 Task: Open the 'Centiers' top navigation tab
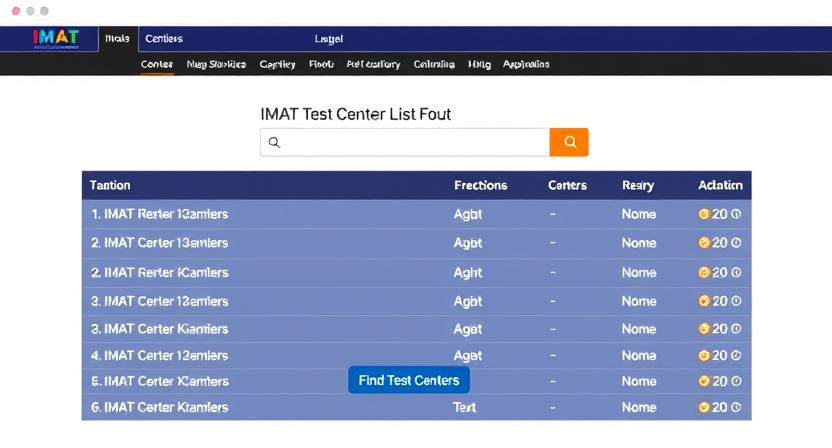coord(164,39)
